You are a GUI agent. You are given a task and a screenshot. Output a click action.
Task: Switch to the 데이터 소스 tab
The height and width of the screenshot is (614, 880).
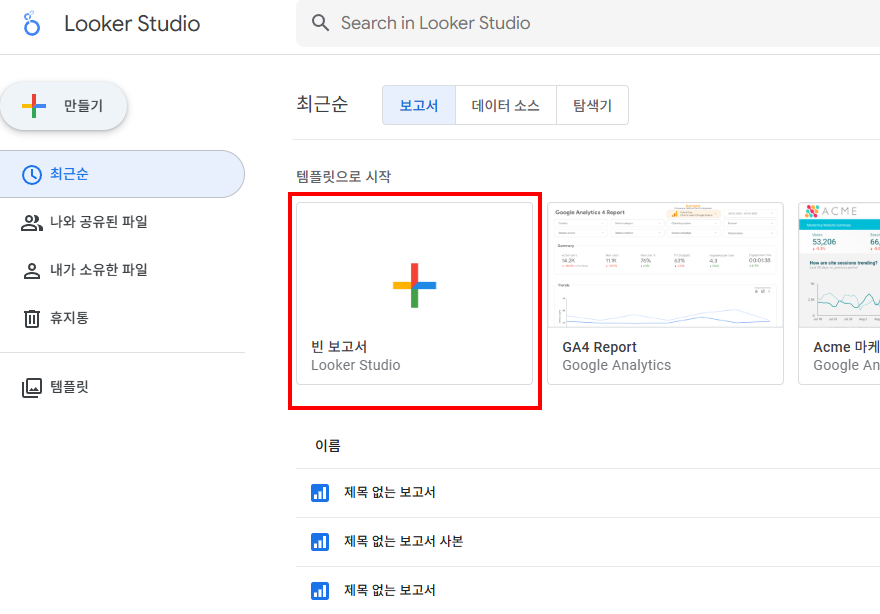[506, 106]
